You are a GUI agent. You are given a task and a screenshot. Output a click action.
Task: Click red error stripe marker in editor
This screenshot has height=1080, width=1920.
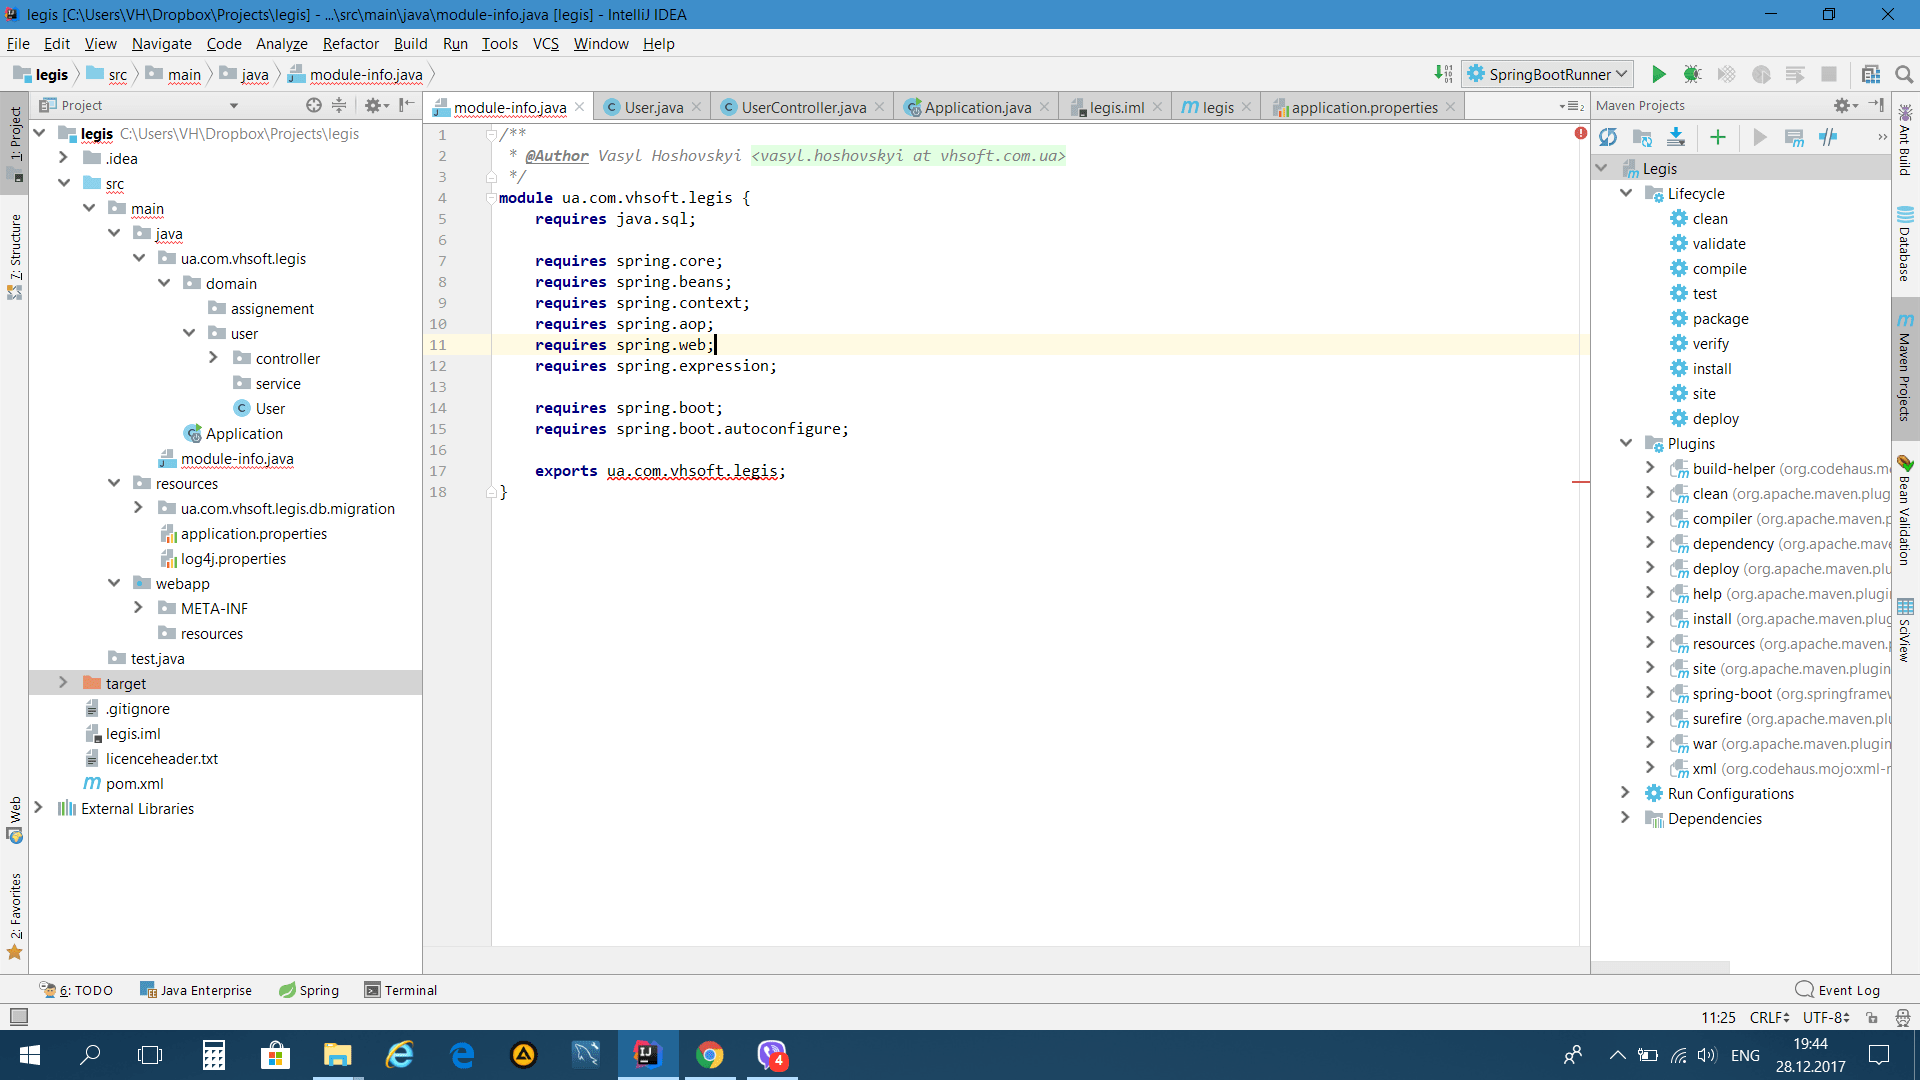(x=1580, y=482)
